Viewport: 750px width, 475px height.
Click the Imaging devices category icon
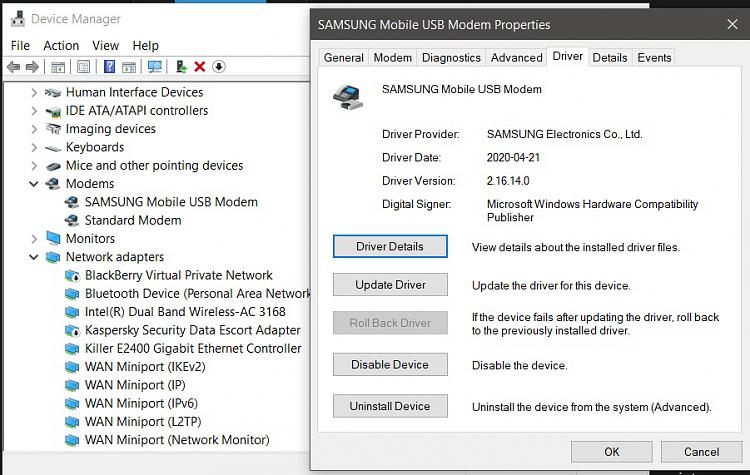(53, 129)
